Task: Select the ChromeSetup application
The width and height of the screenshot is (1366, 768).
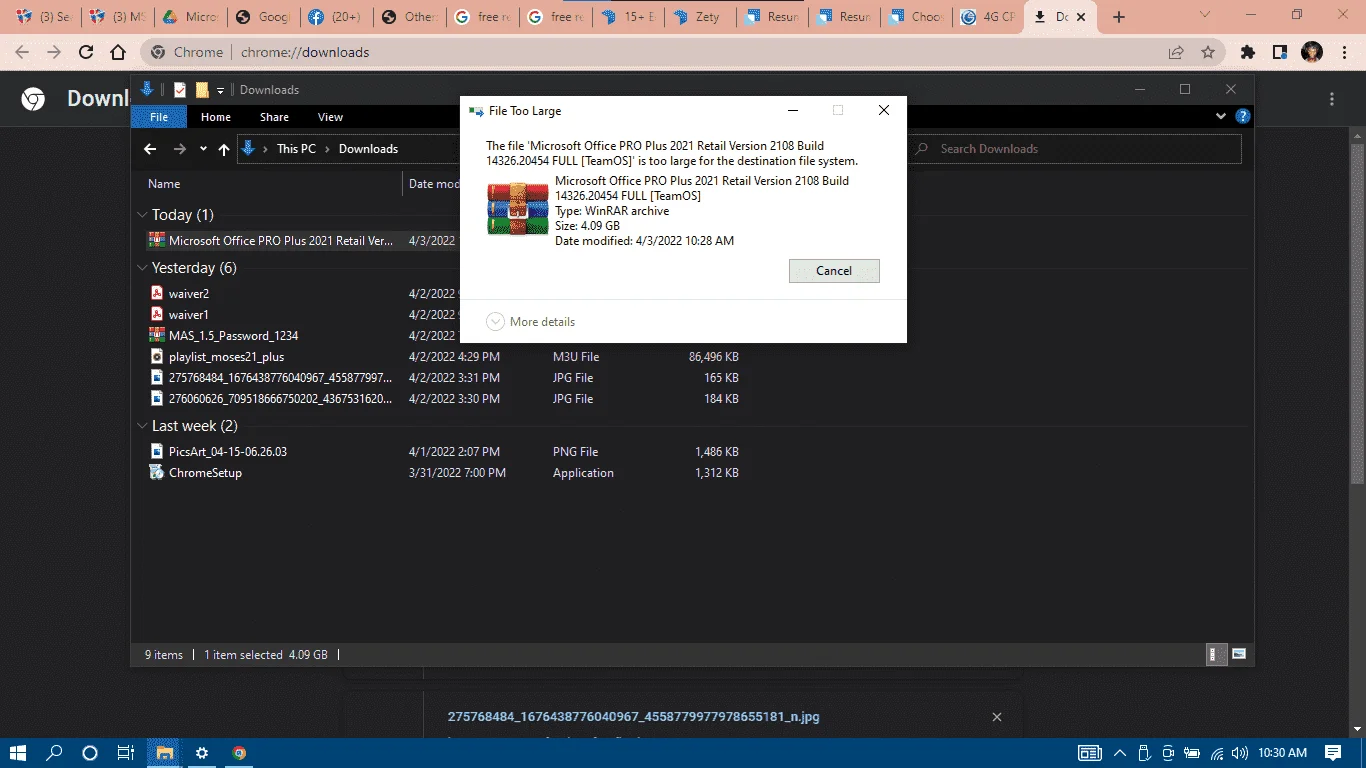Action: (205, 473)
